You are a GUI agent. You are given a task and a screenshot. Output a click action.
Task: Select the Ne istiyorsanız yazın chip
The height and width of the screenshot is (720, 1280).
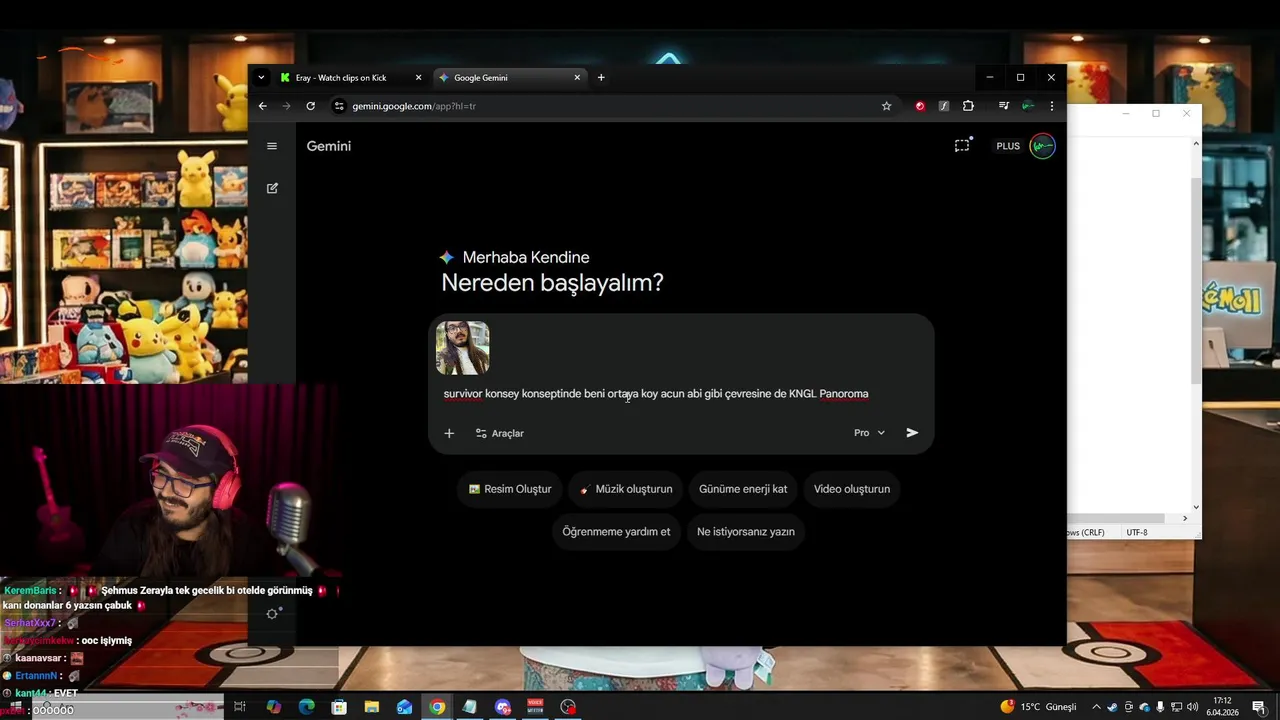[746, 531]
